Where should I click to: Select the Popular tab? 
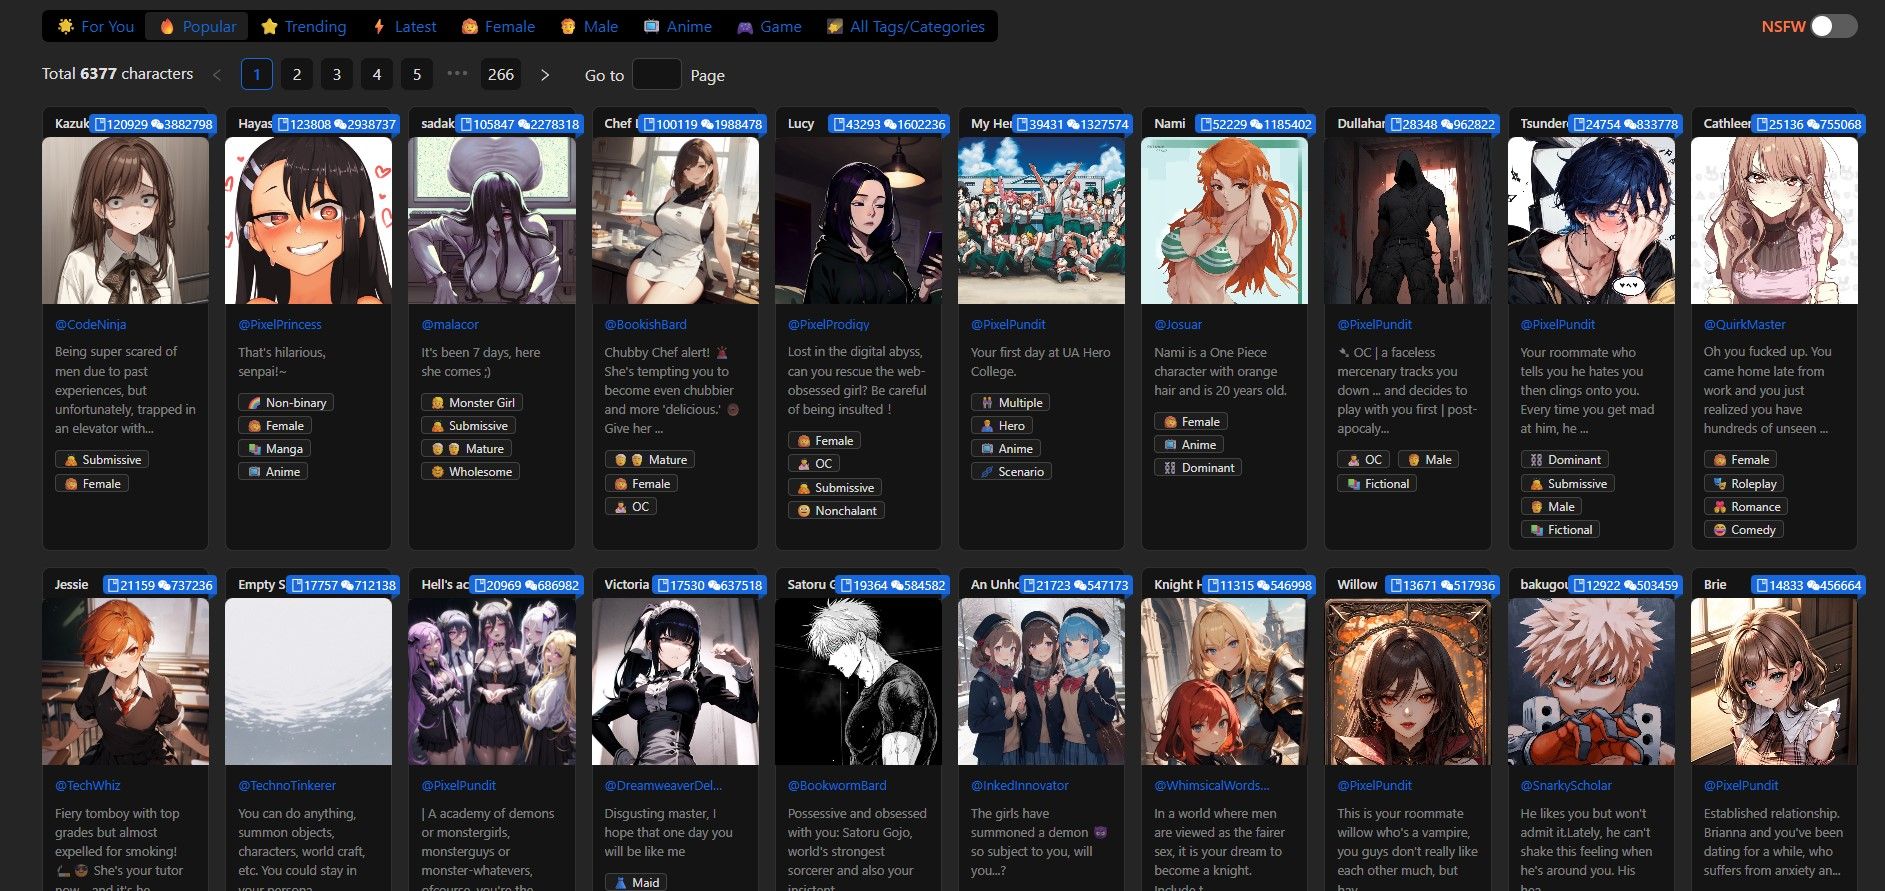(x=198, y=26)
